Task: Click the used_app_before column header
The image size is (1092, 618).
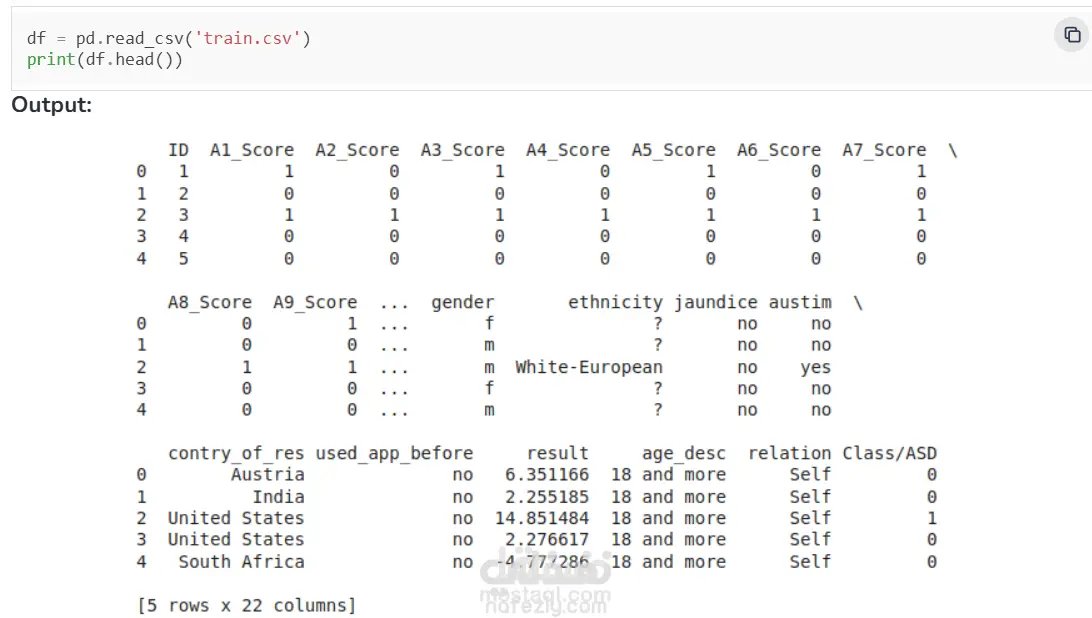Action: coord(394,454)
